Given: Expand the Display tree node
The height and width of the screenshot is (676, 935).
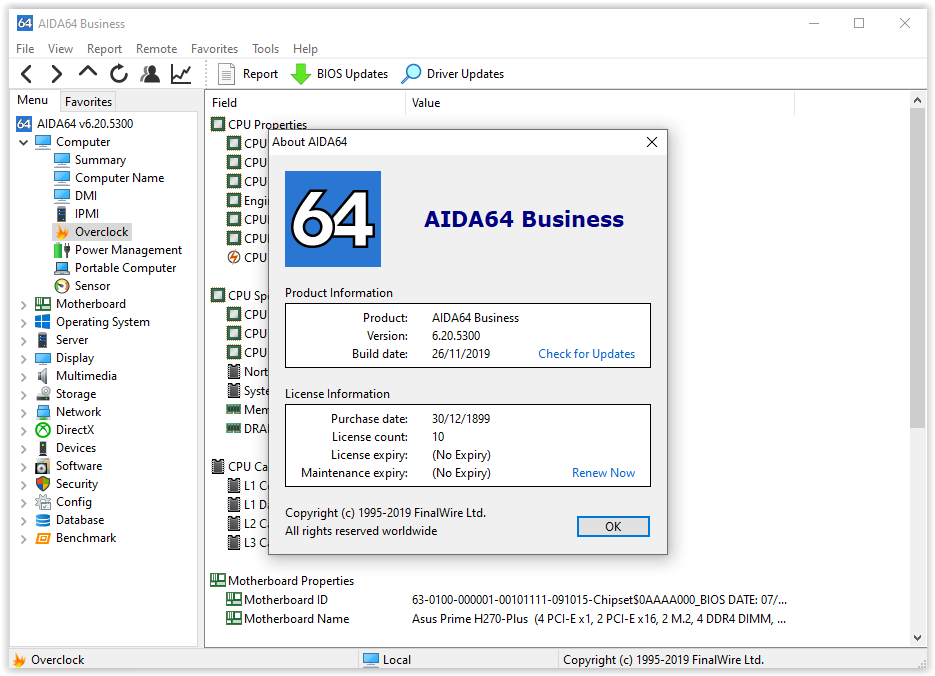Looking at the screenshot, I should [x=24, y=359].
